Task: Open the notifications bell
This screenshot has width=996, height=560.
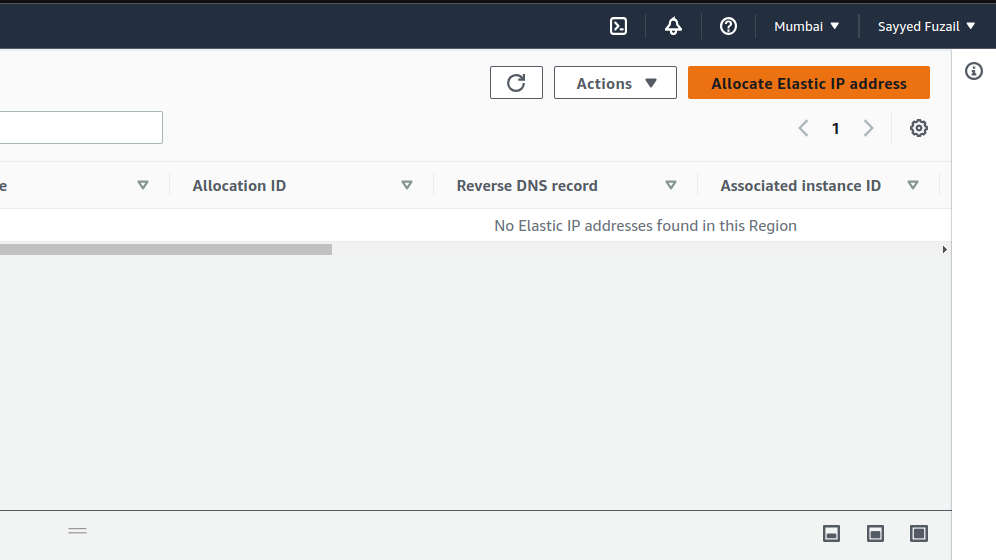Action: tap(673, 26)
